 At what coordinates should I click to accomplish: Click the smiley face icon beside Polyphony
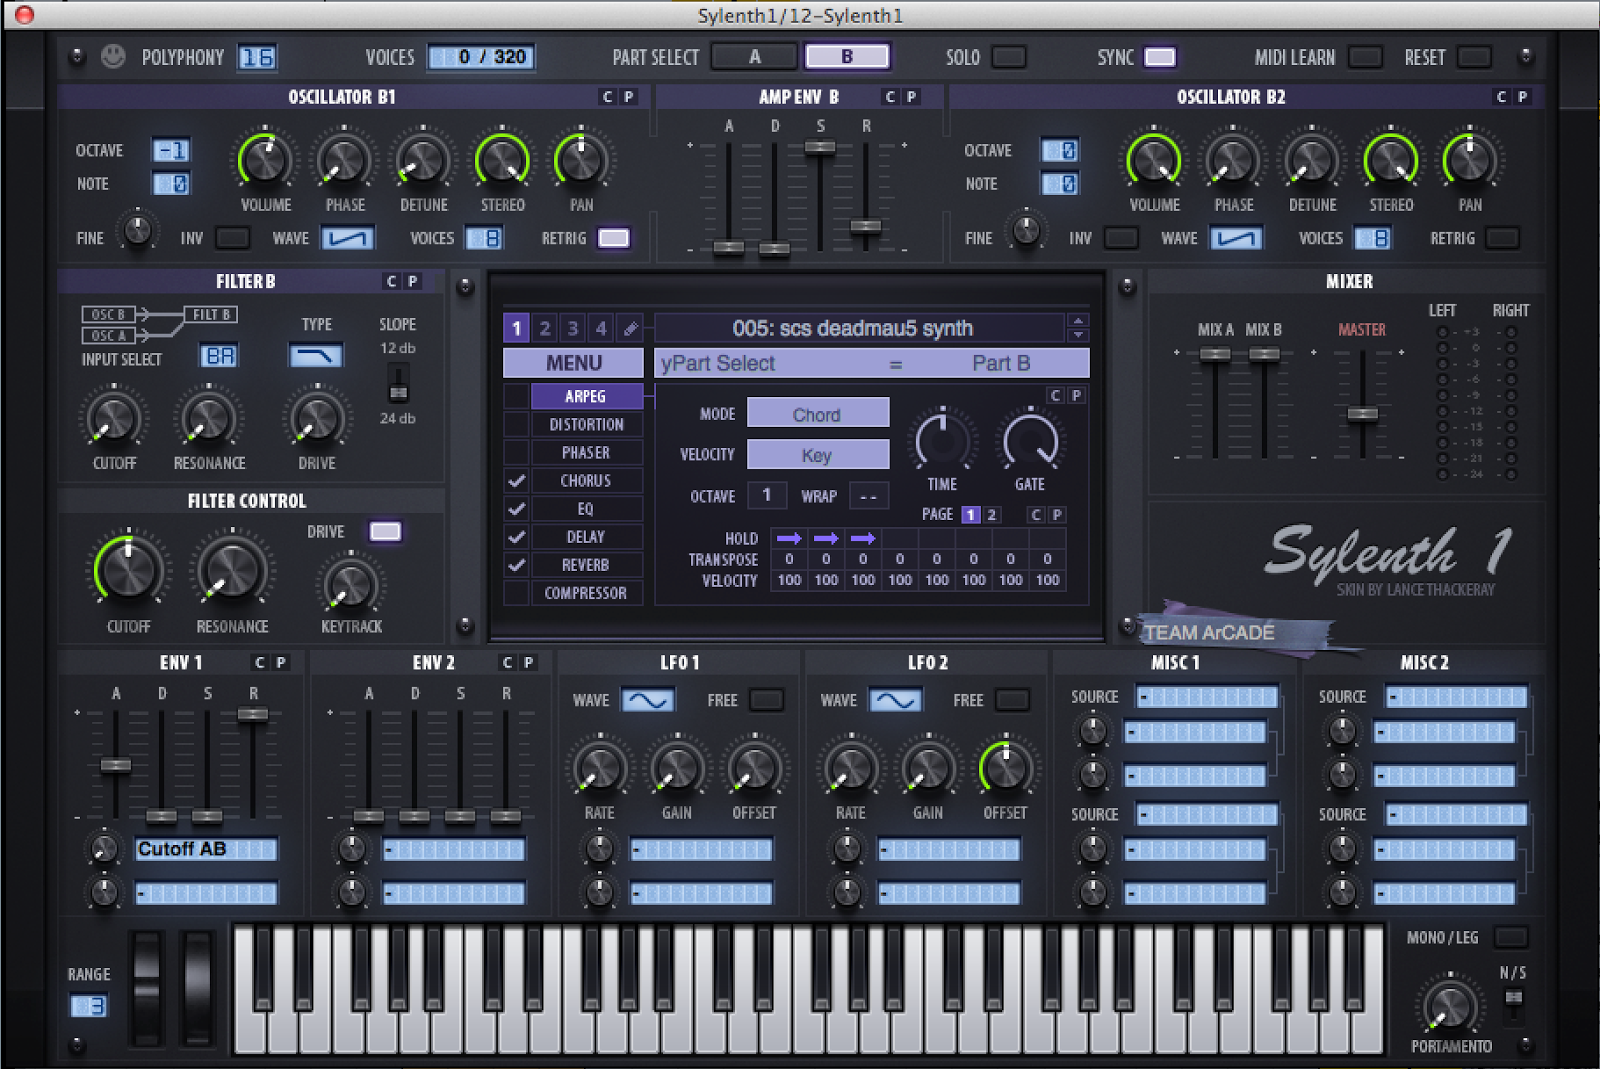[113, 56]
